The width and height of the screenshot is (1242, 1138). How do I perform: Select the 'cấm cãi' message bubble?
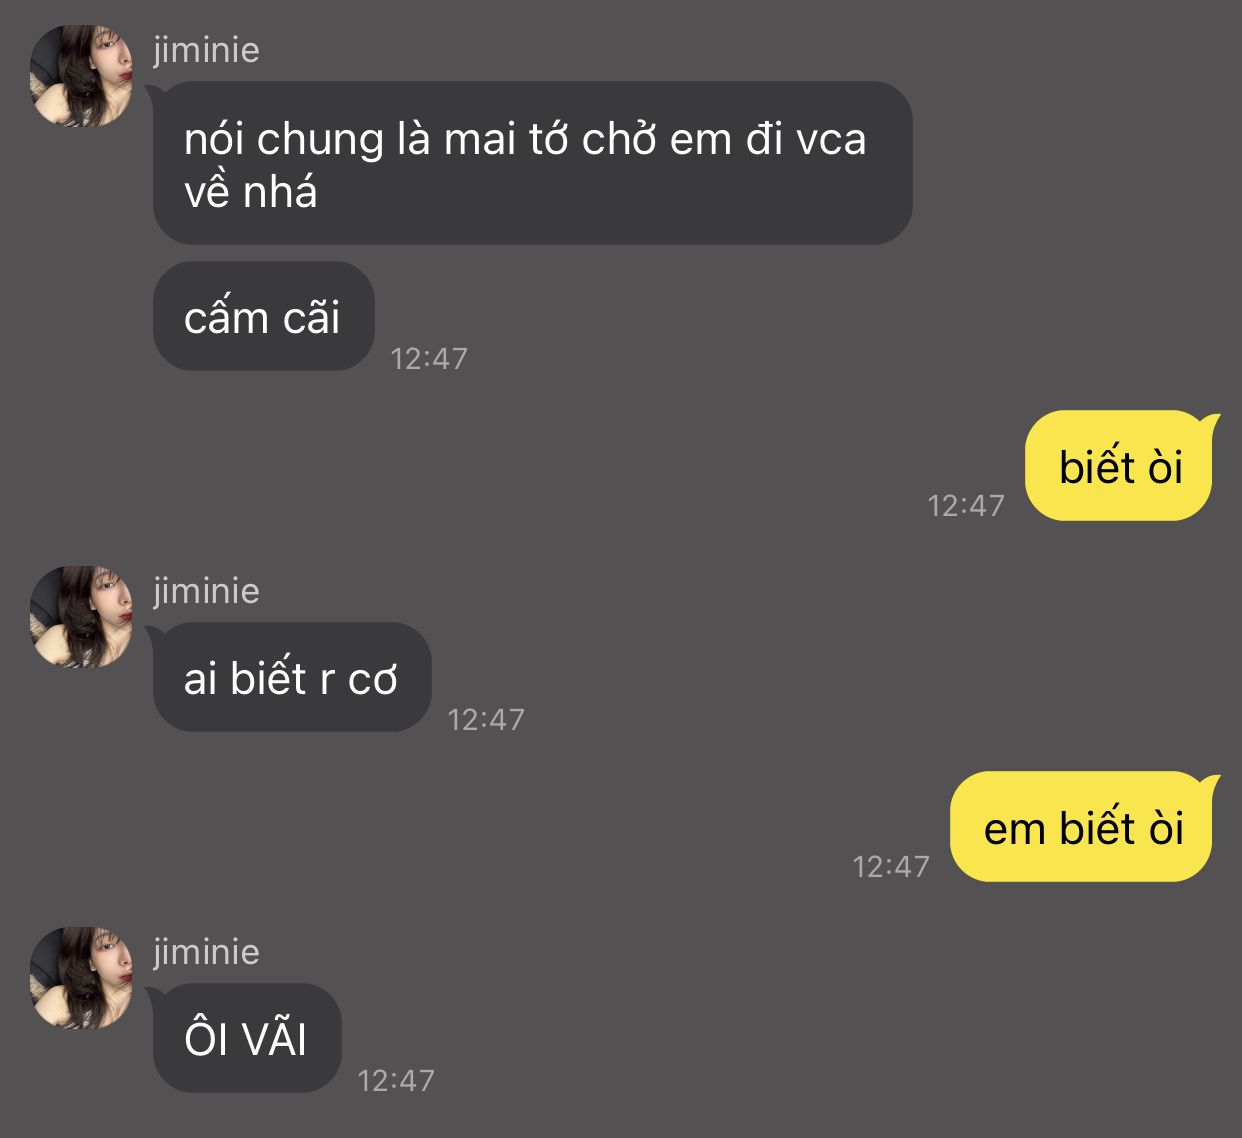(x=263, y=316)
